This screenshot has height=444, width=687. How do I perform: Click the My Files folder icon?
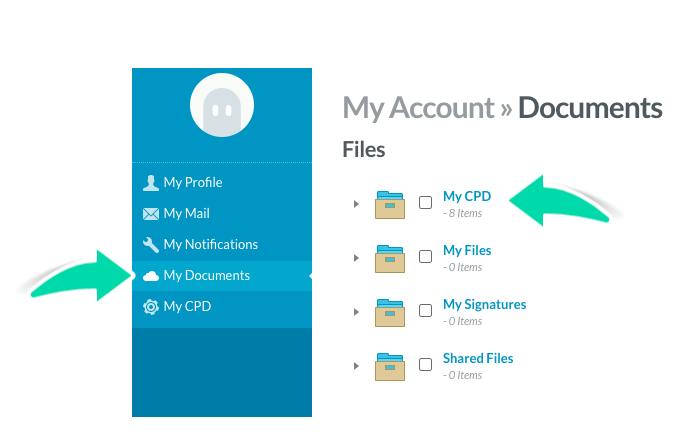390,259
